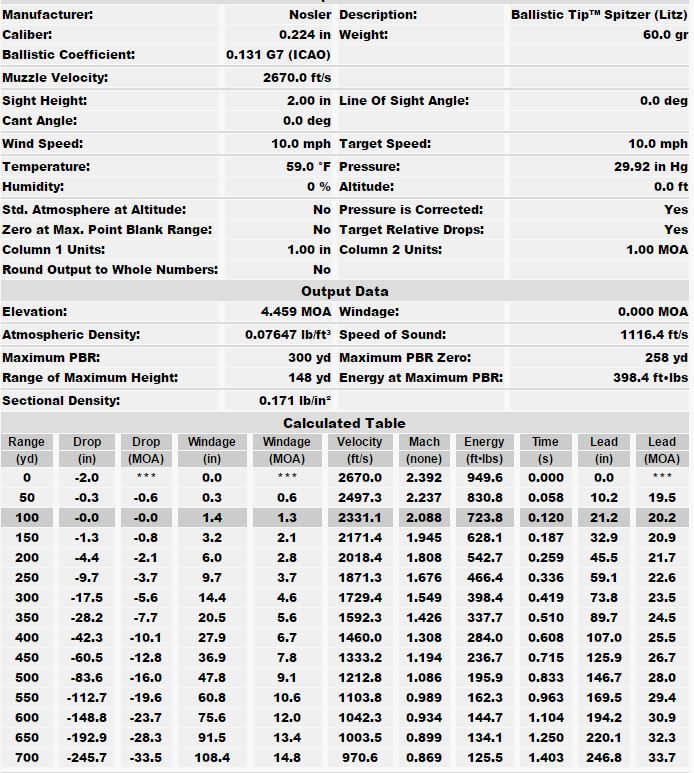Select temperature value 59.0 °F
694x773 pixels.
point(308,167)
